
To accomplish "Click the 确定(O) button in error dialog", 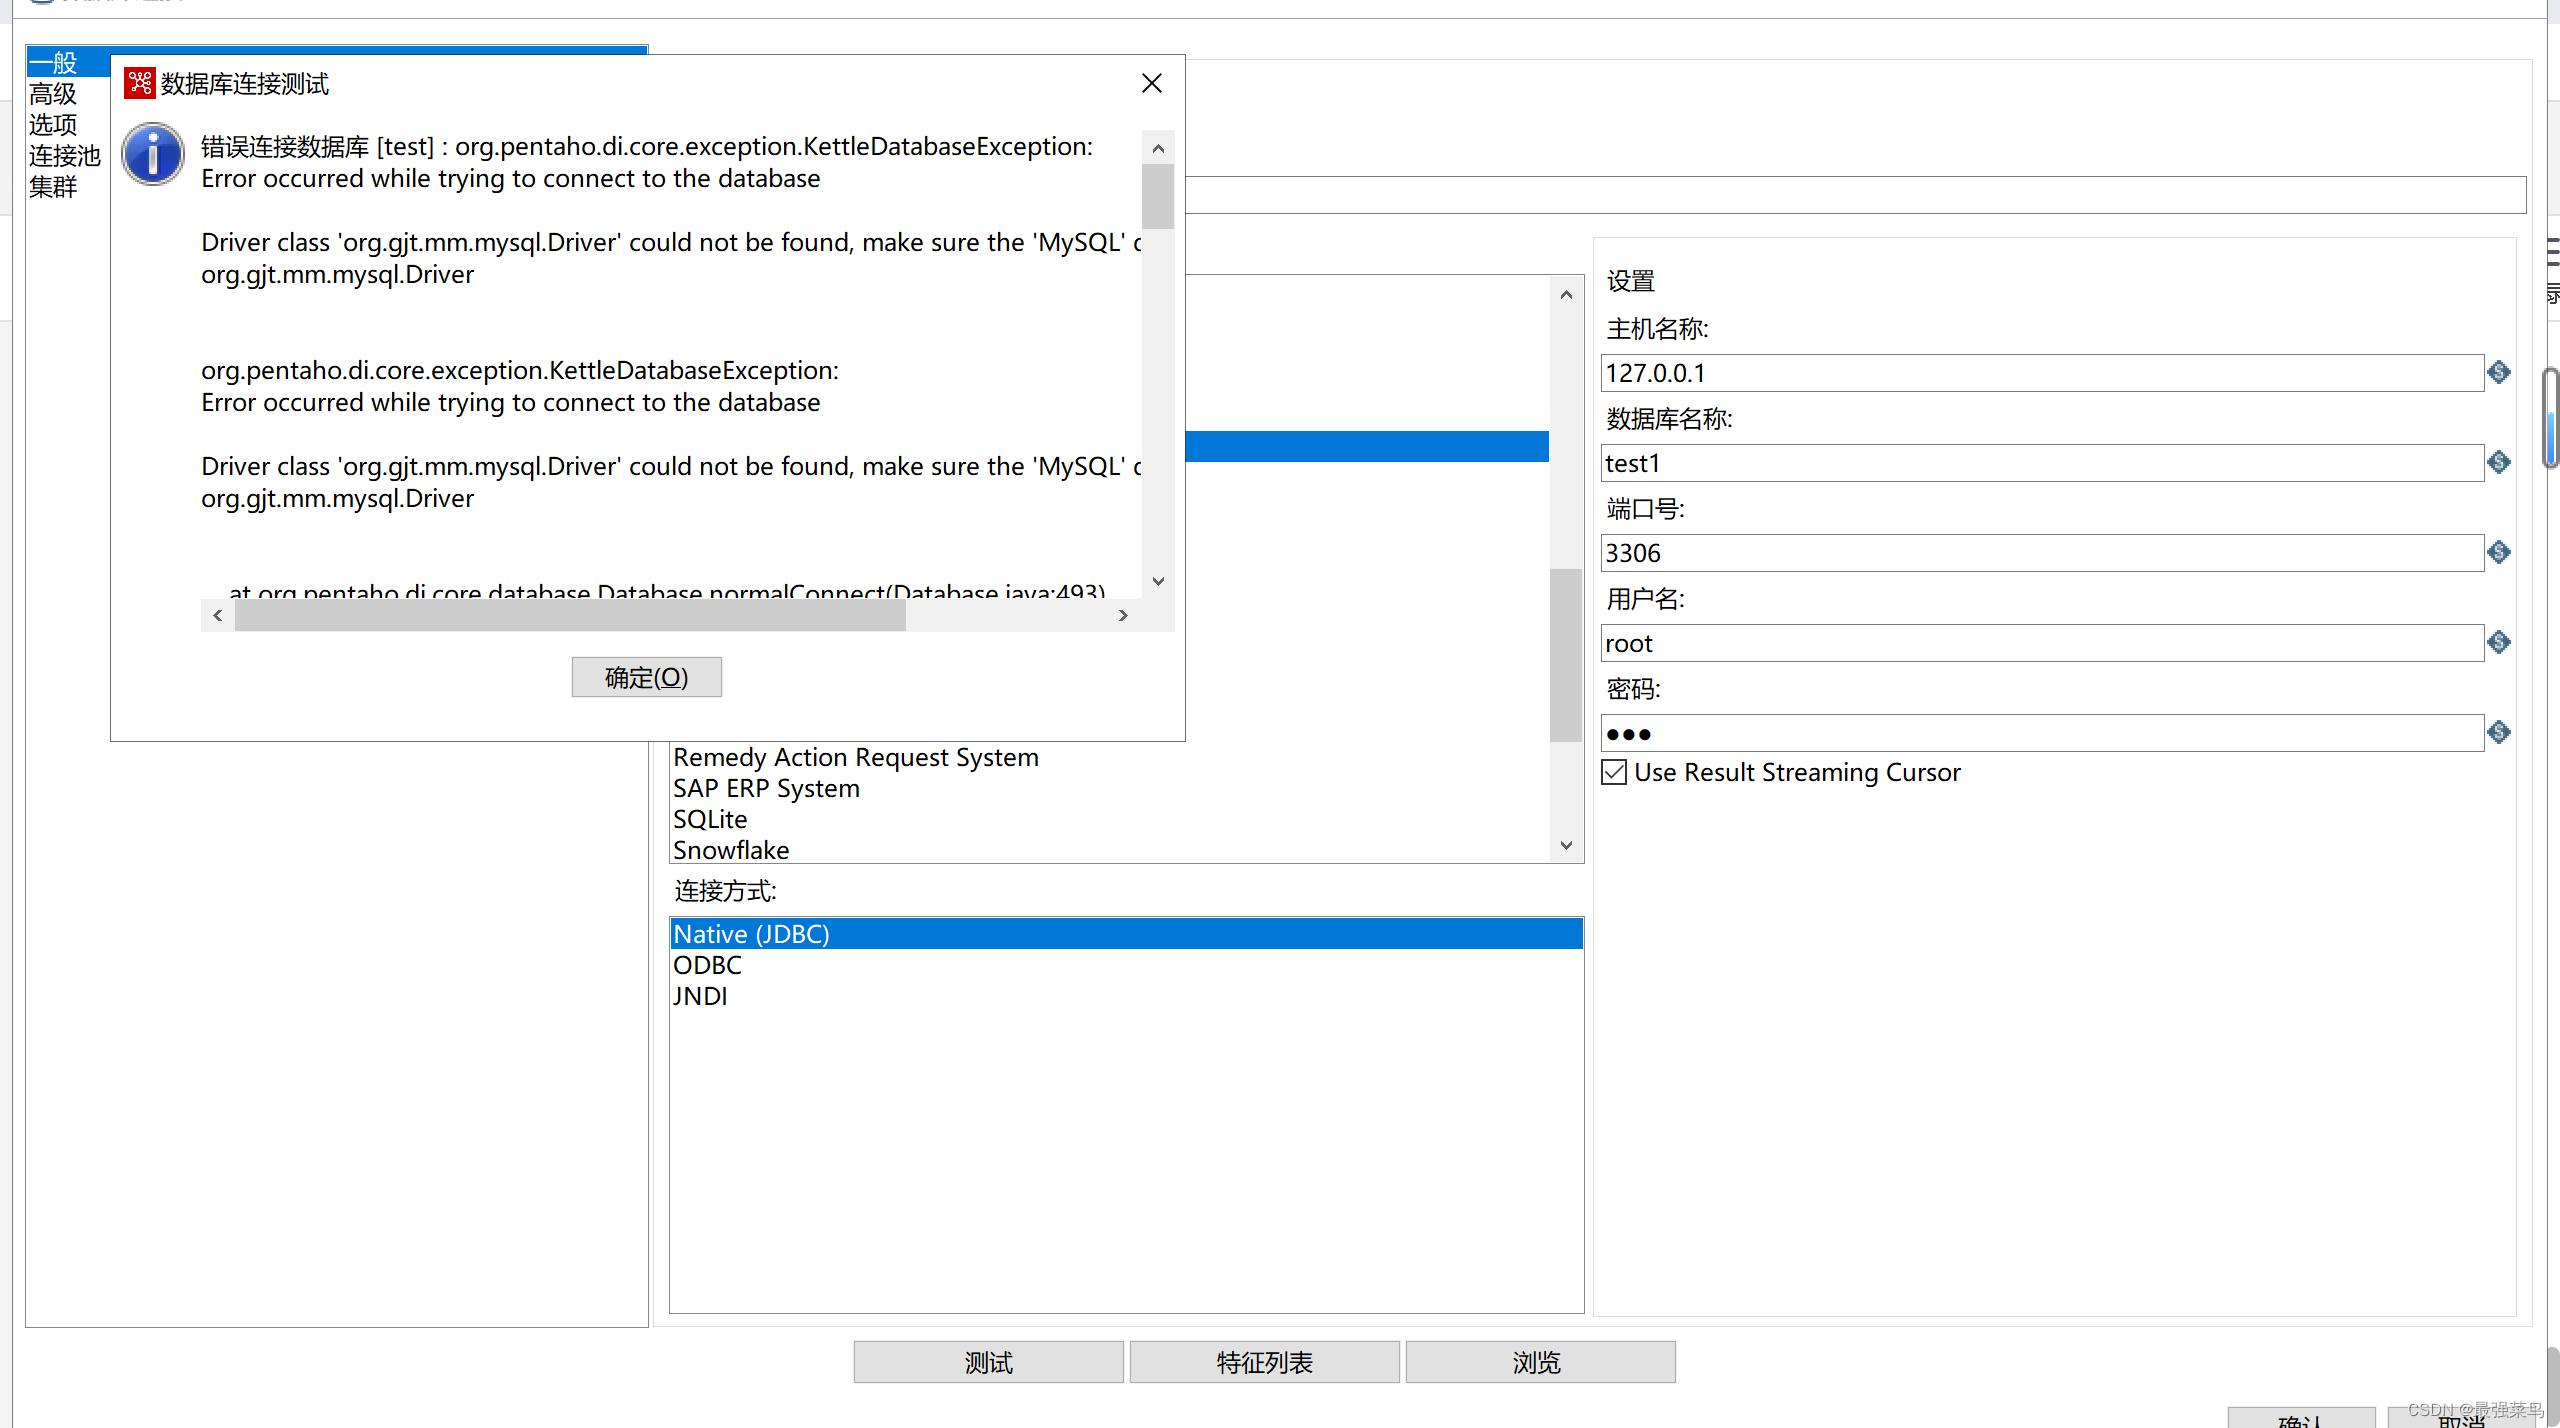I will click(x=646, y=677).
